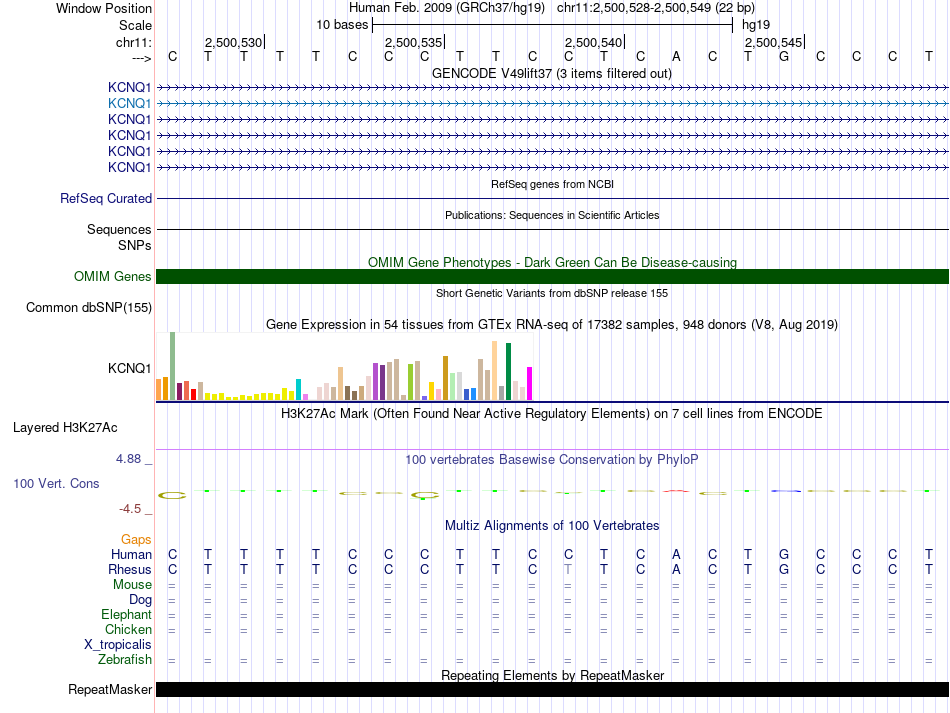Viewport: 950px width, 713px height.
Task: Click the Common dbSNP(155) track label
Action: click(x=89, y=308)
